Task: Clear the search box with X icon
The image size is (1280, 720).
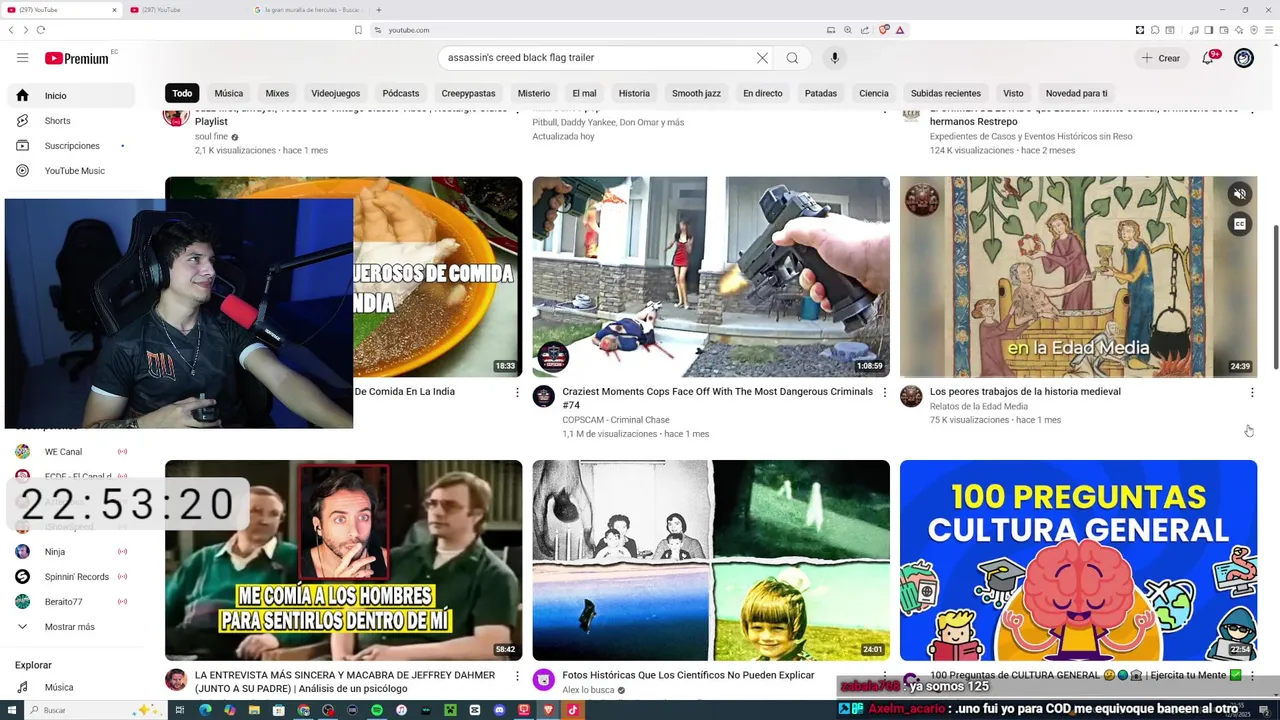Action: pyautogui.click(x=762, y=58)
